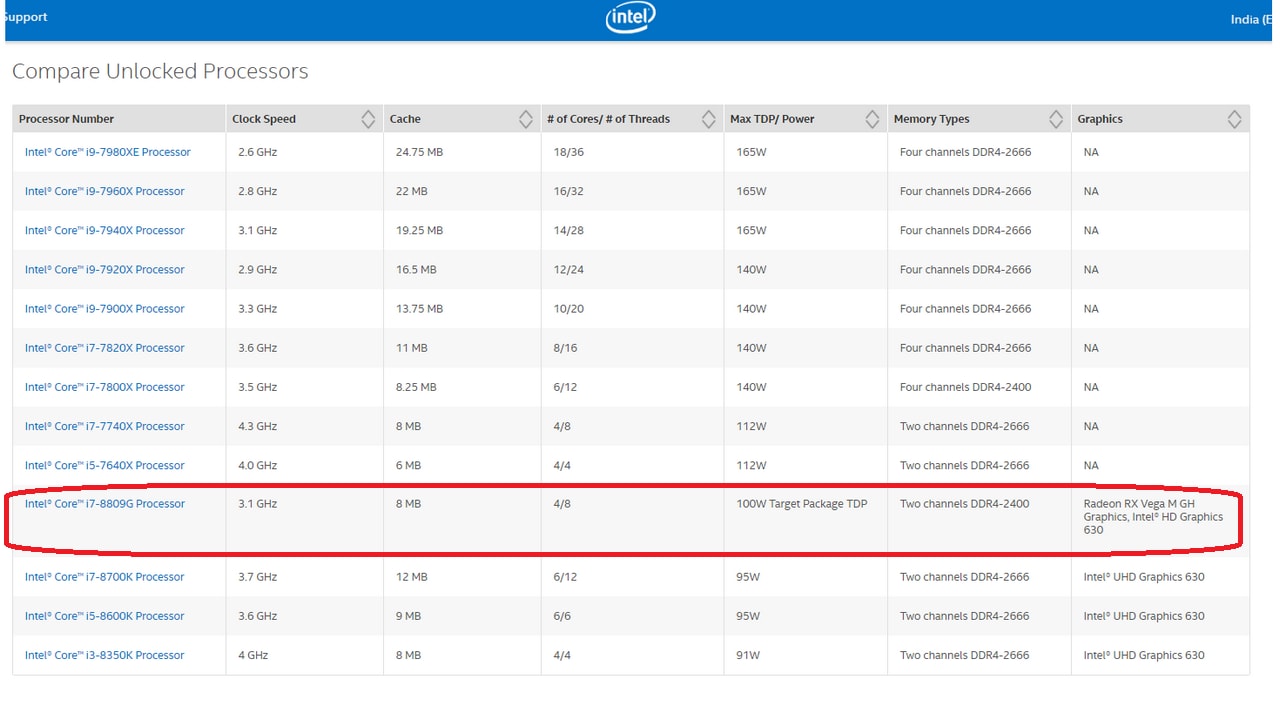Click the 19.25 MB cache value

419,230
